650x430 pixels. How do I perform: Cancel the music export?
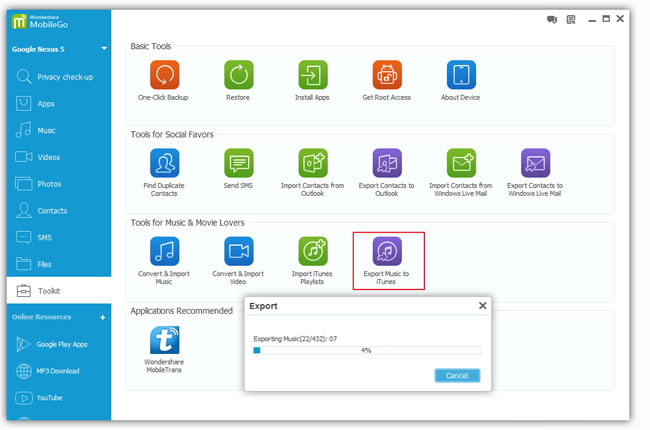pos(457,376)
